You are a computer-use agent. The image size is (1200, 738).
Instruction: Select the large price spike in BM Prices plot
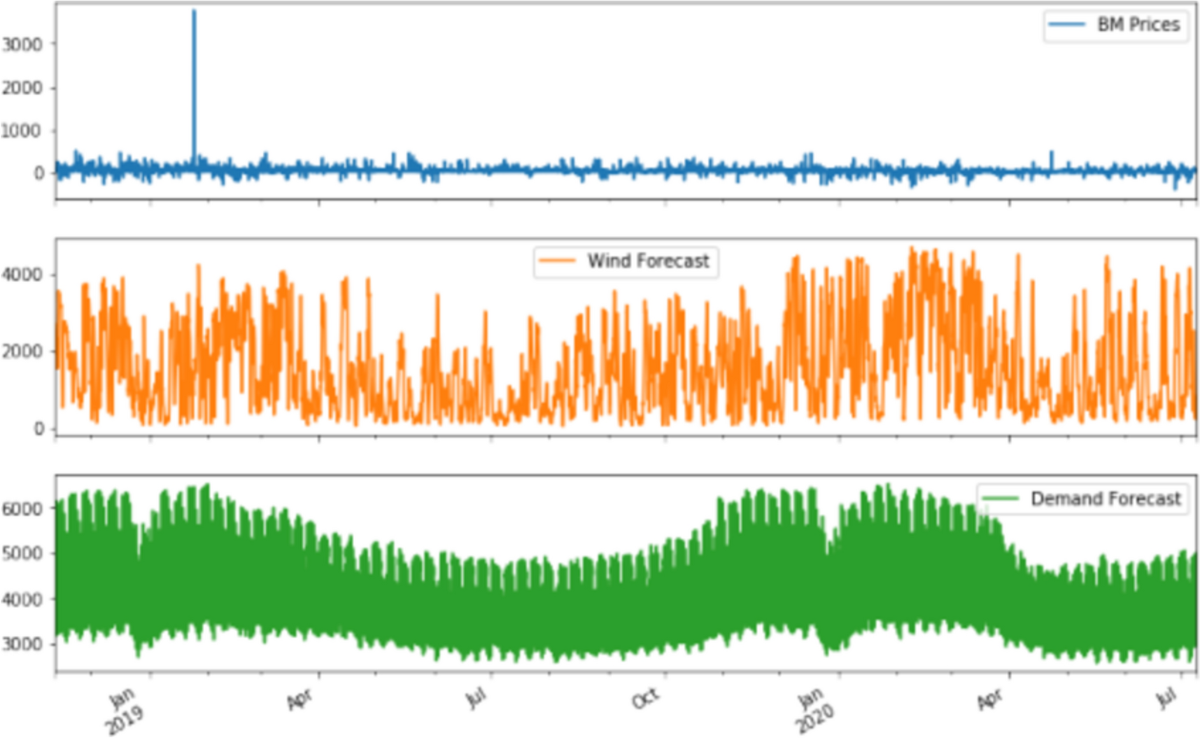tap(193, 60)
